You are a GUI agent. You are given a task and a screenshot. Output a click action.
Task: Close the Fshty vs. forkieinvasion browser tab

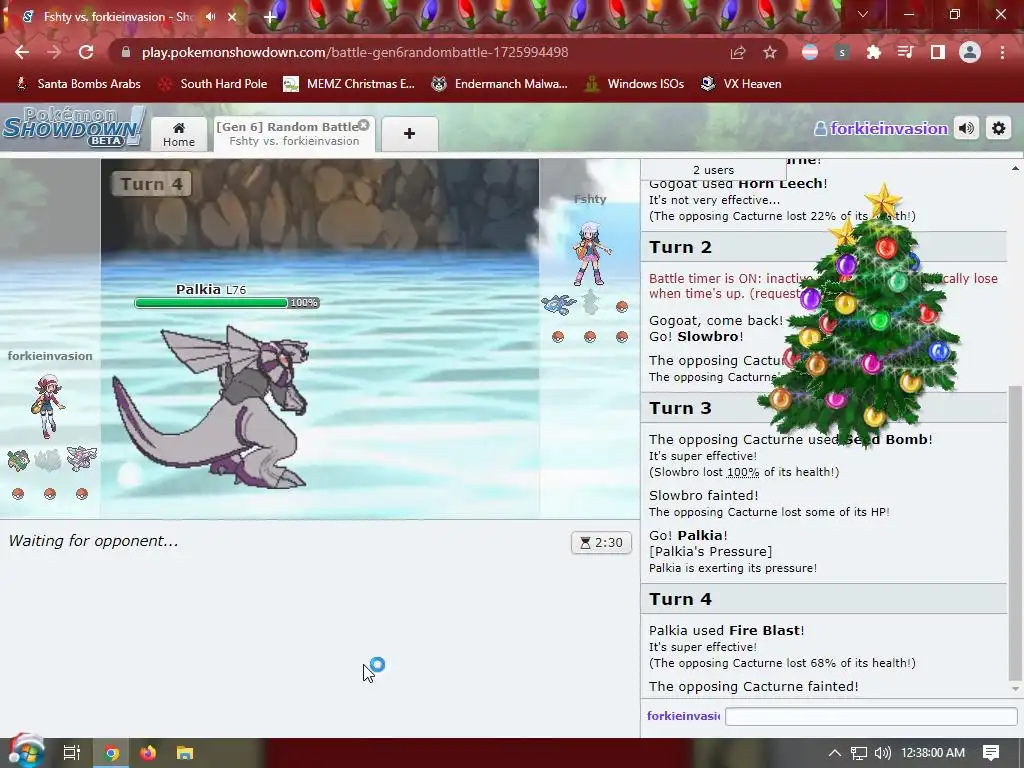(232, 17)
